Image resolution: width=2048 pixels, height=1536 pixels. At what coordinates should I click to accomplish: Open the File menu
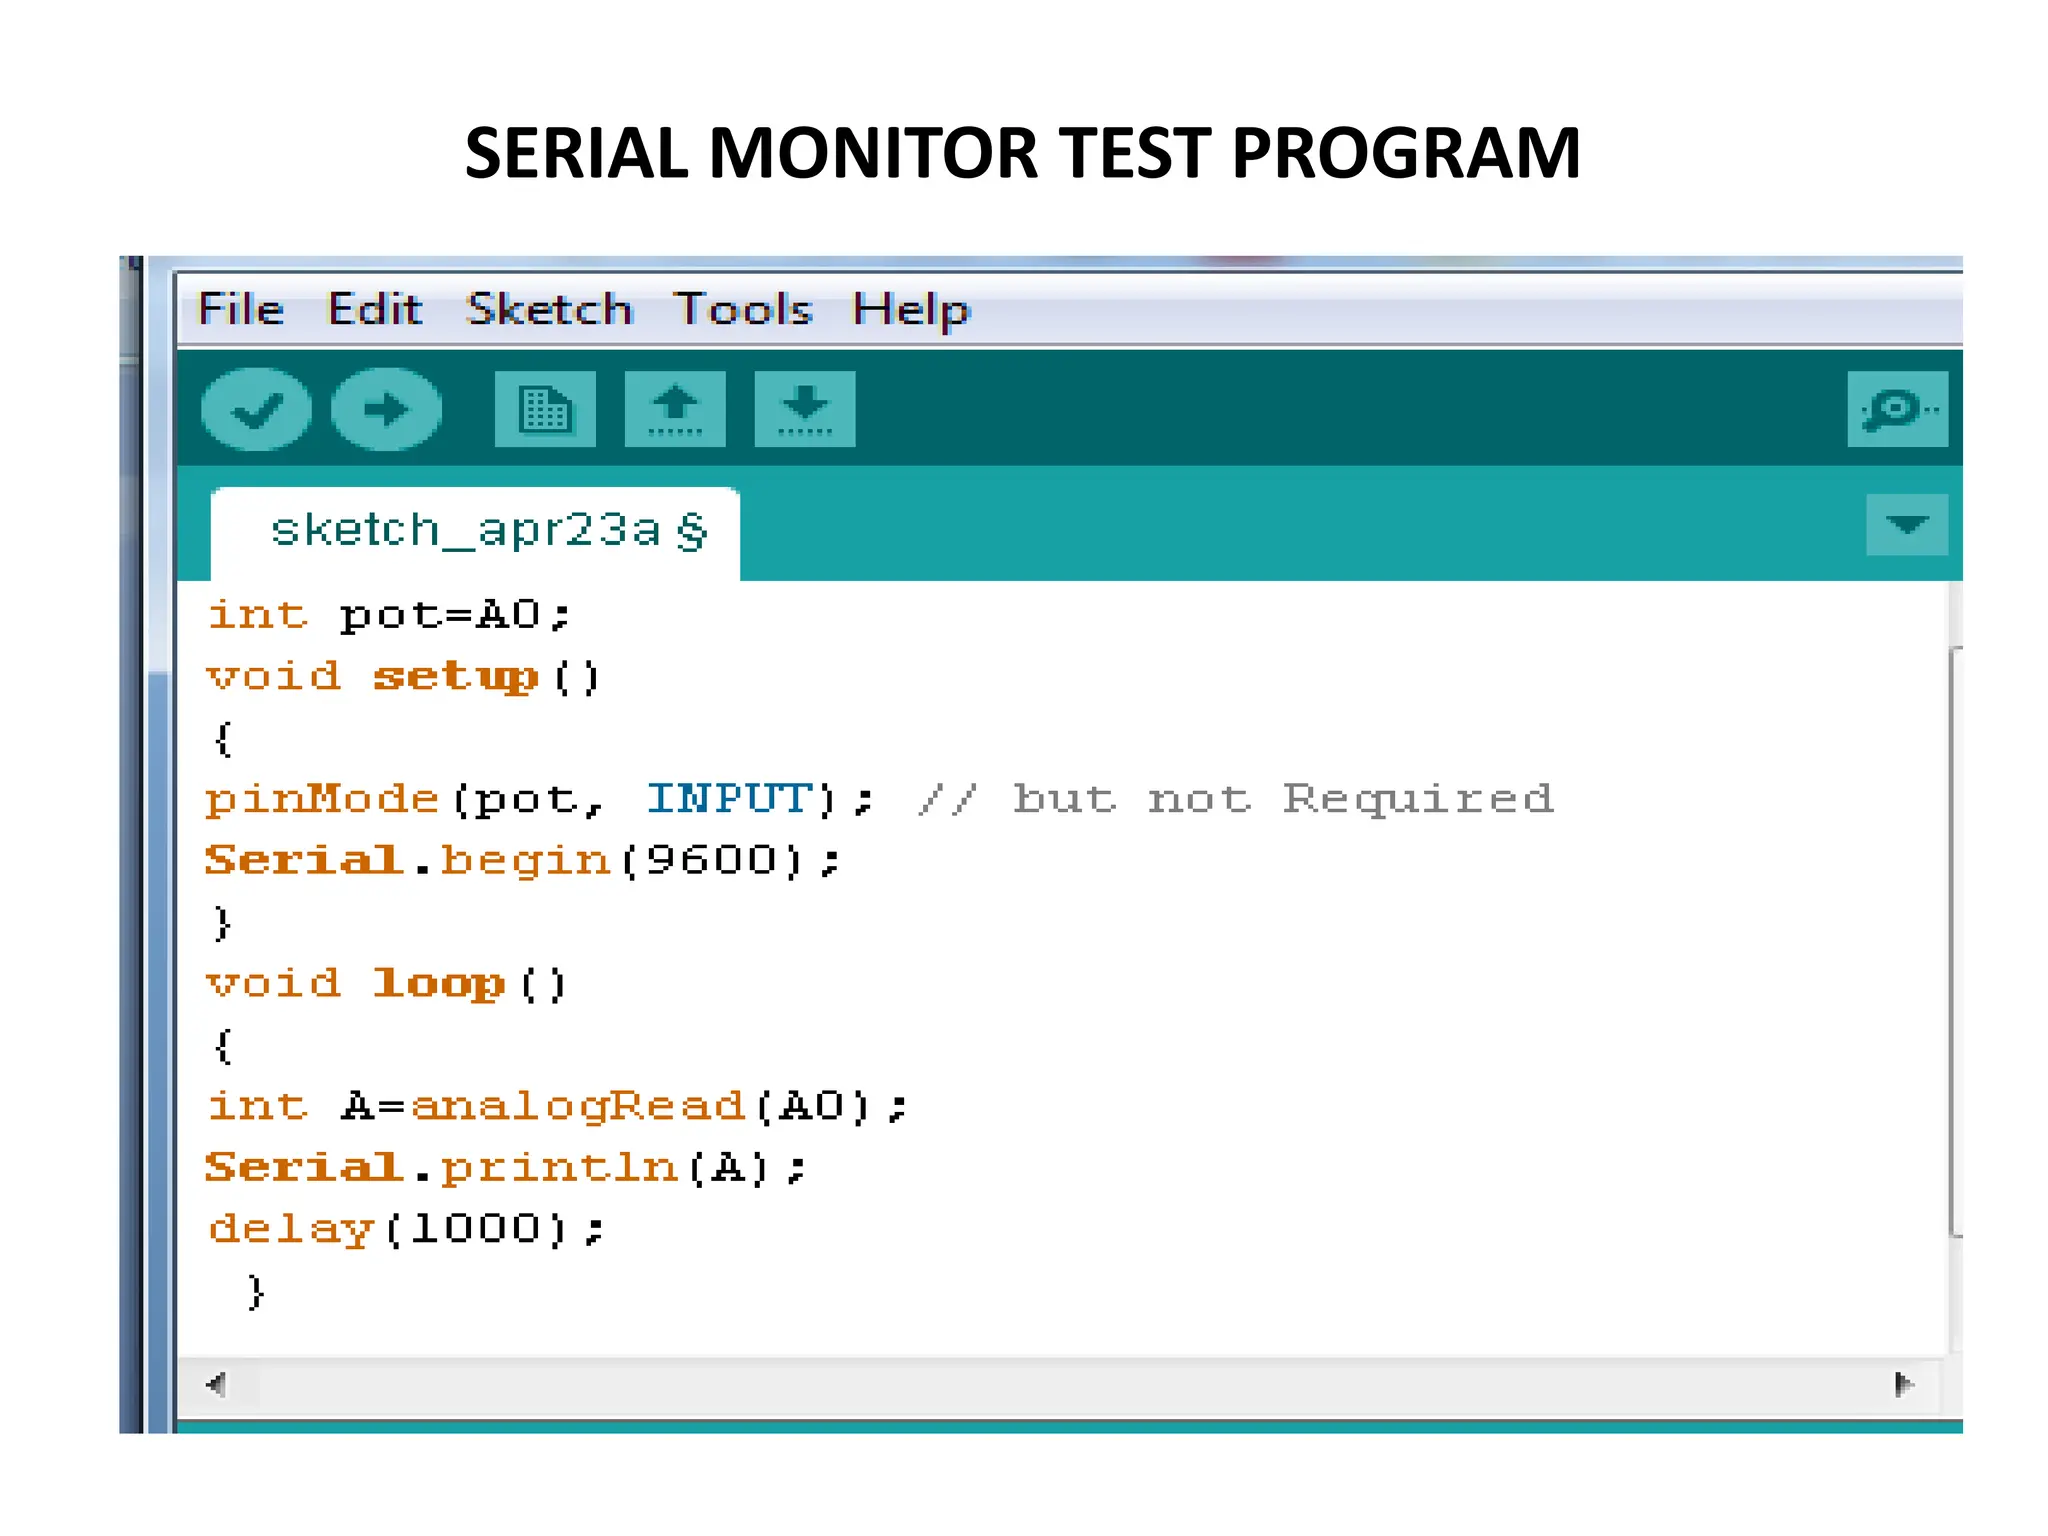click(x=241, y=309)
